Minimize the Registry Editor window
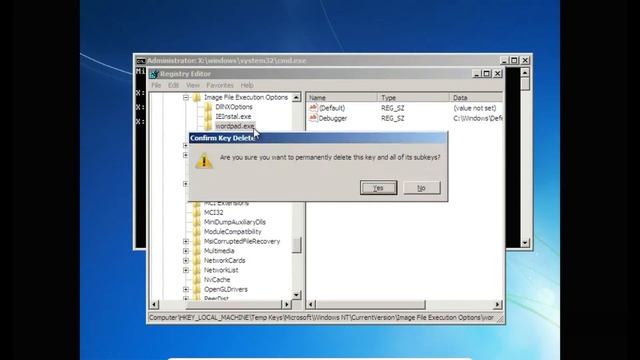Viewport: 640px width, 360px height. (x=476, y=74)
